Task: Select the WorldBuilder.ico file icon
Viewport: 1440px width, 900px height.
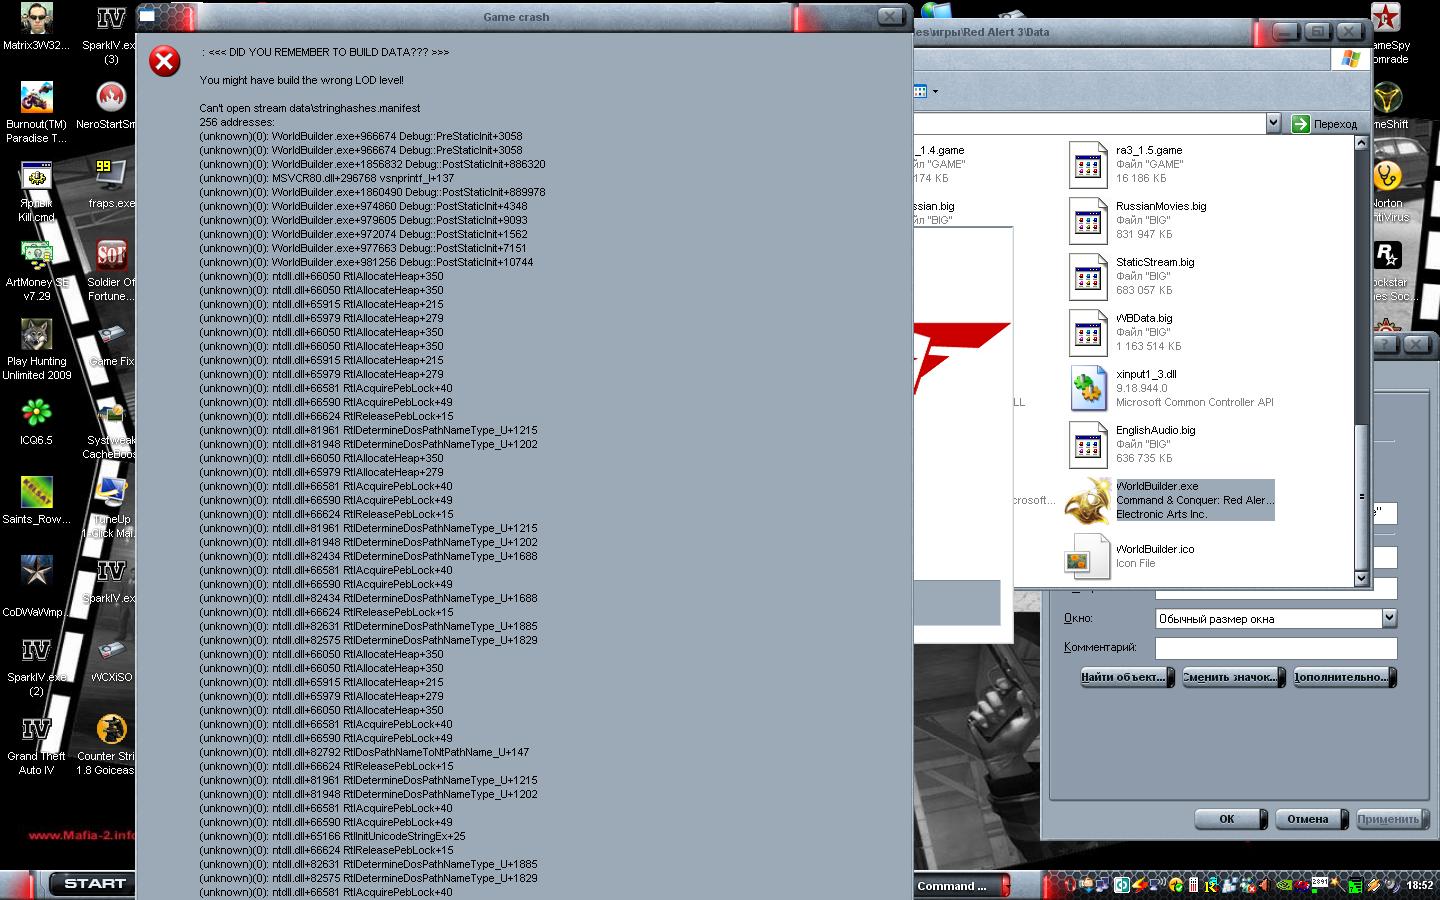Action: click(x=1088, y=556)
